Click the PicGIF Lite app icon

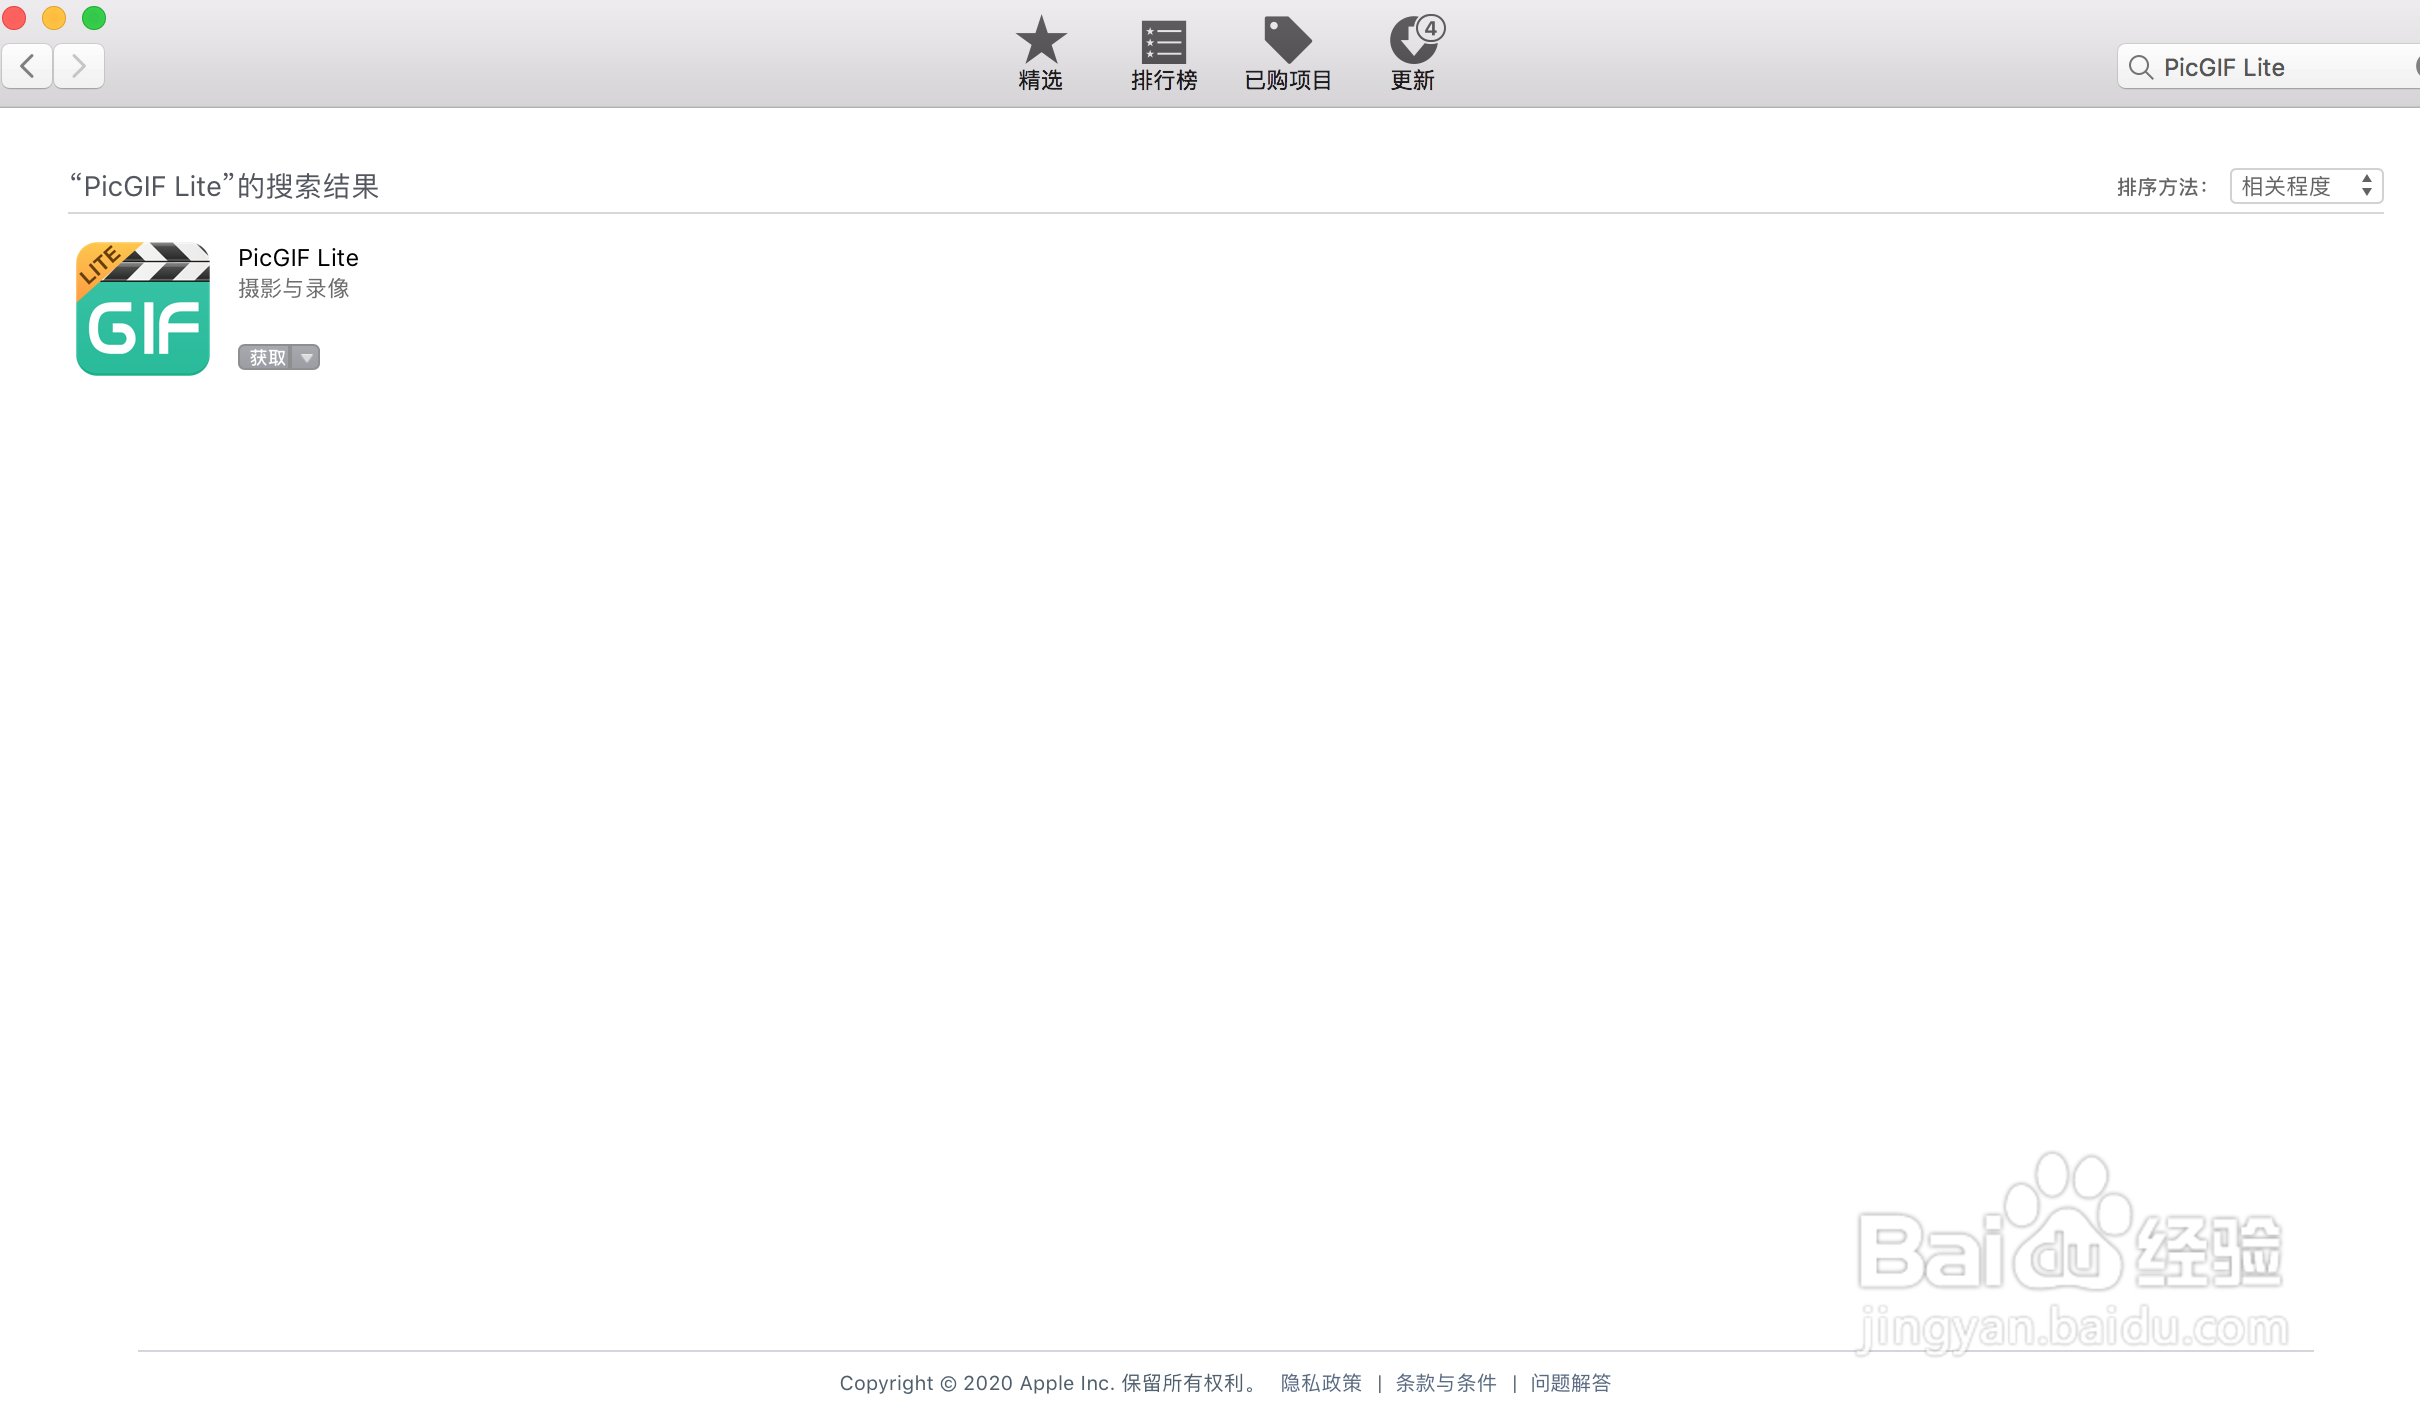(141, 308)
